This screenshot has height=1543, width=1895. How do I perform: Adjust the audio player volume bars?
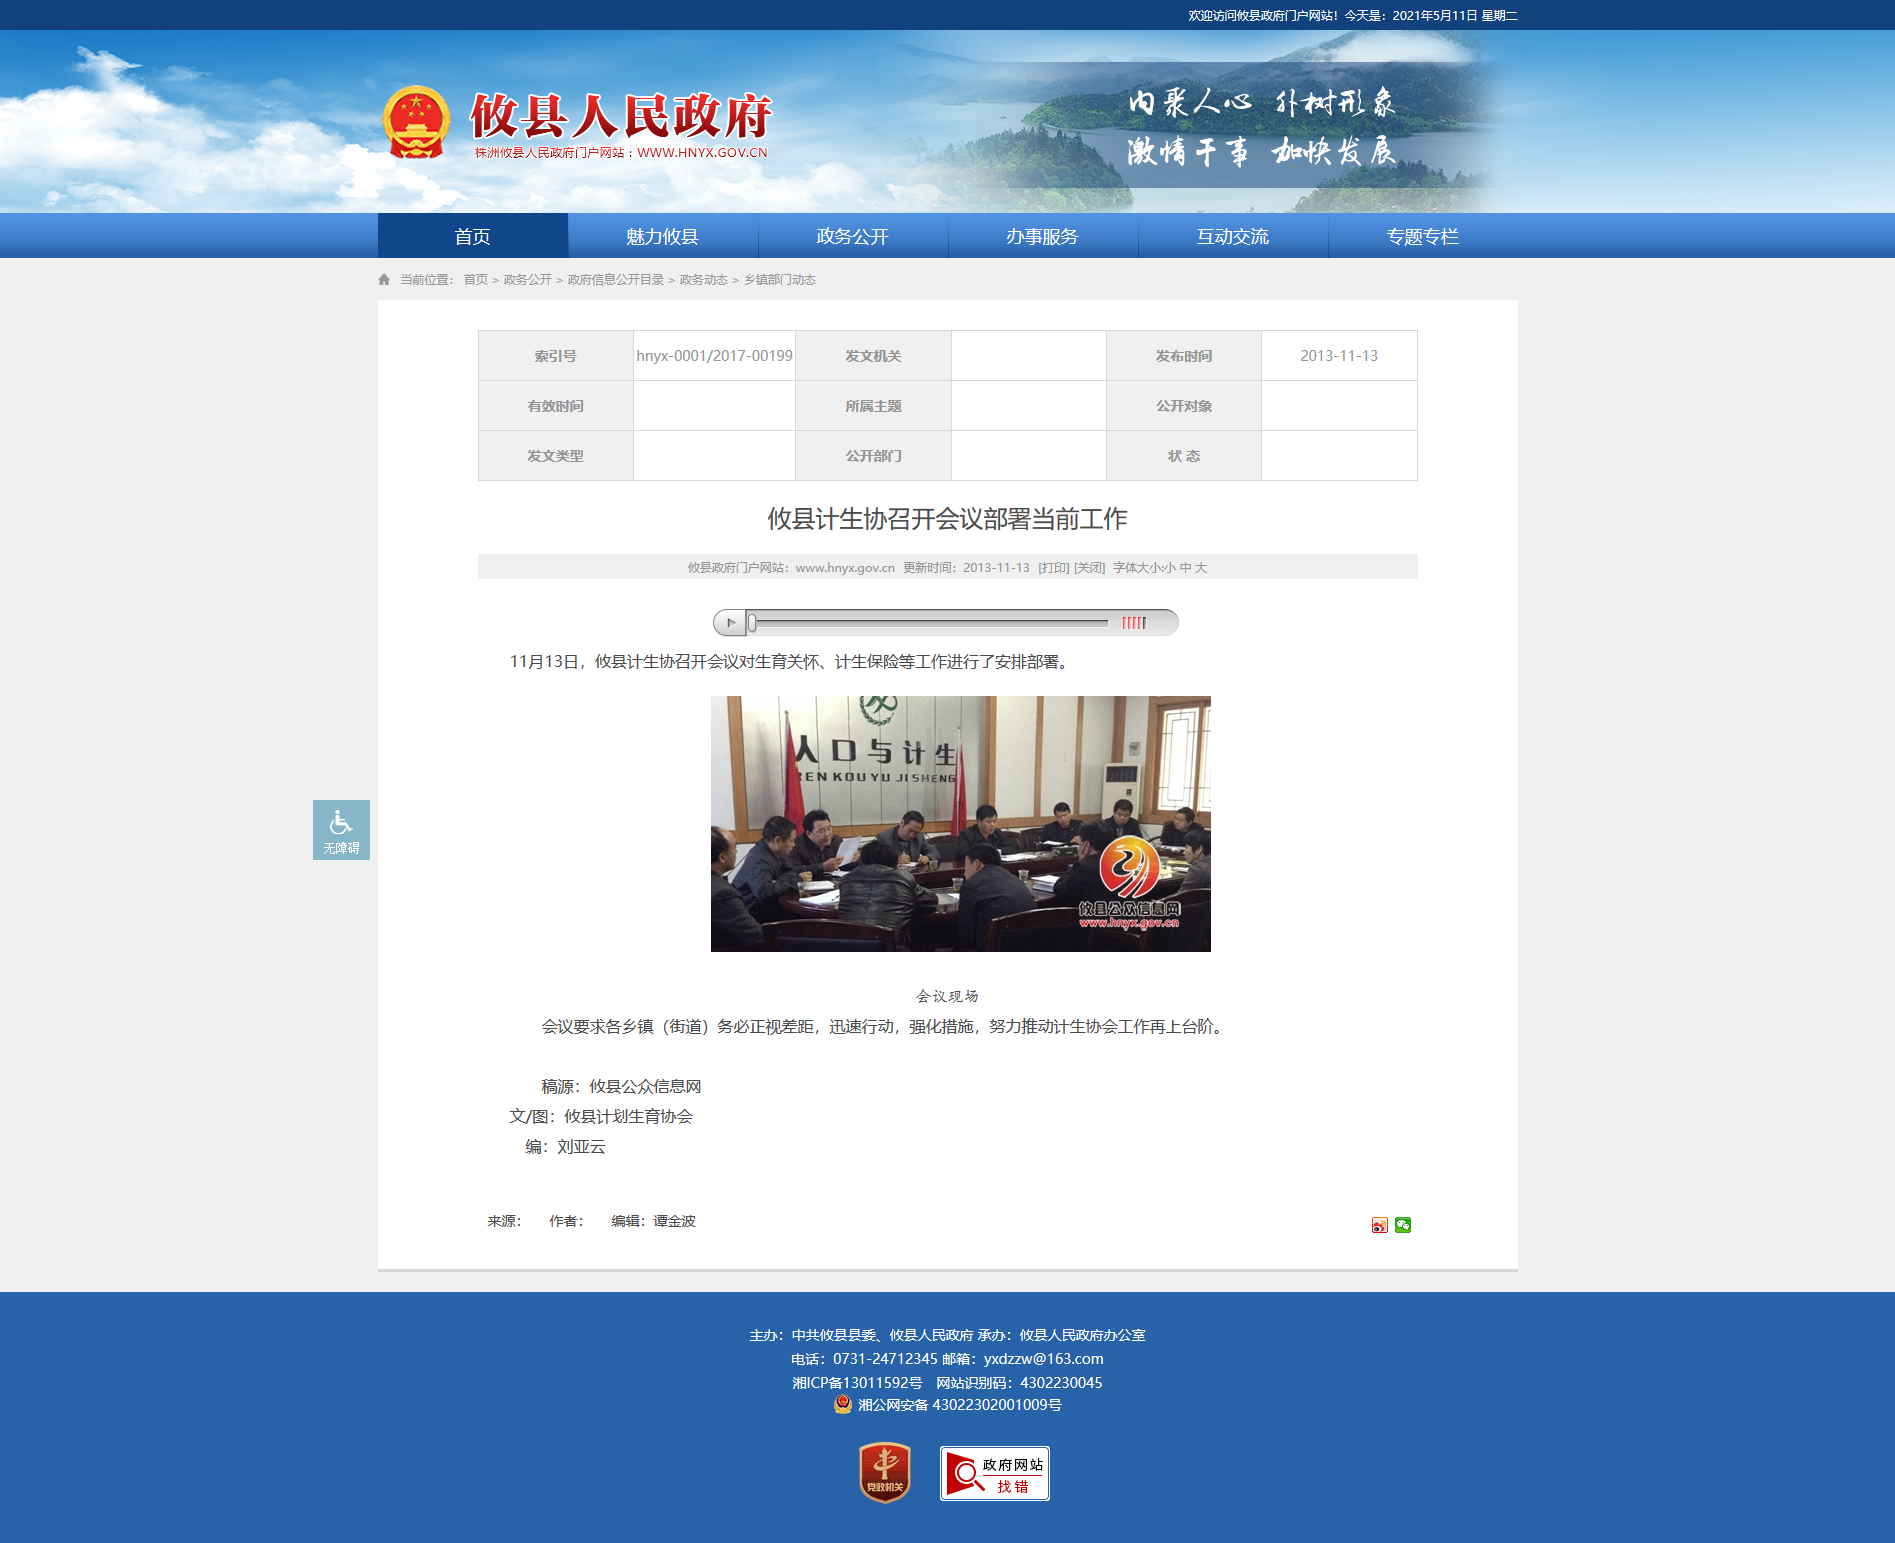pyautogui.click(x=1133, y=623)
